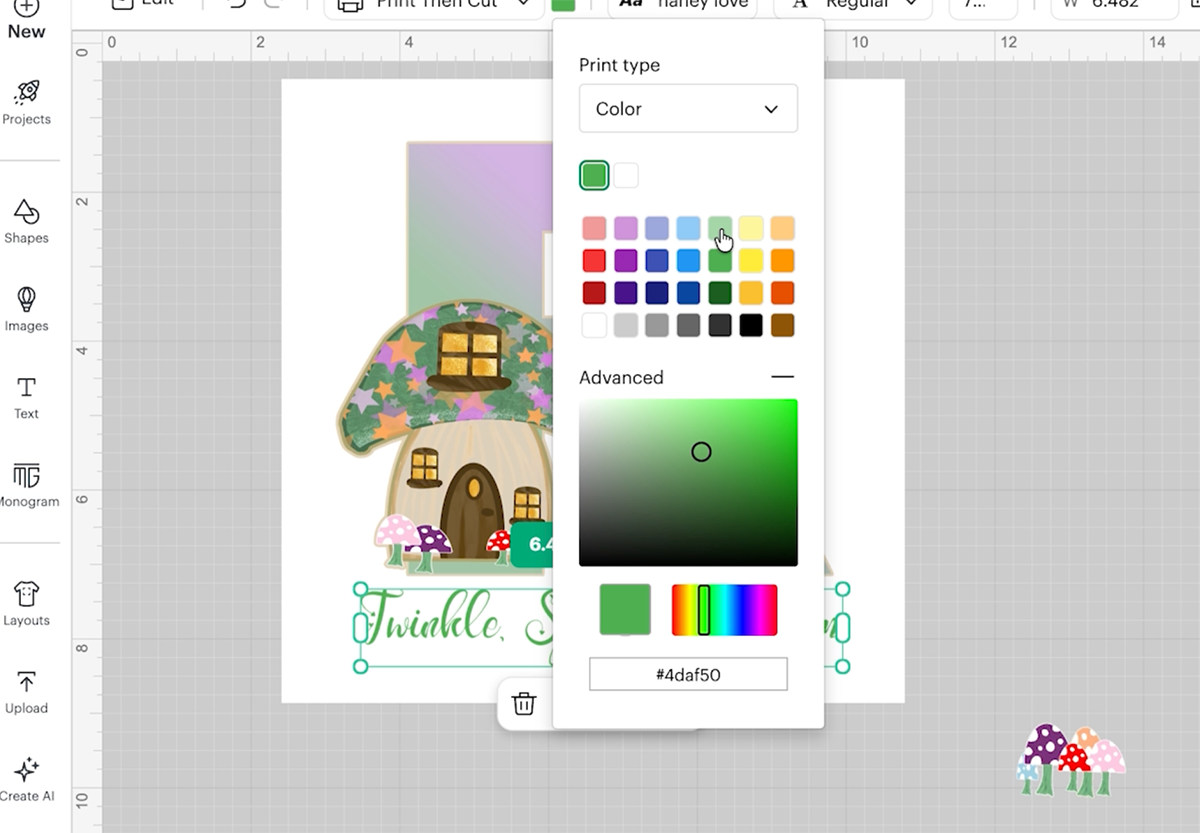This screenshot has width=1200, height=833.
Task: Select the mushroom house image on canvas
Action: (x=445, y=435)
